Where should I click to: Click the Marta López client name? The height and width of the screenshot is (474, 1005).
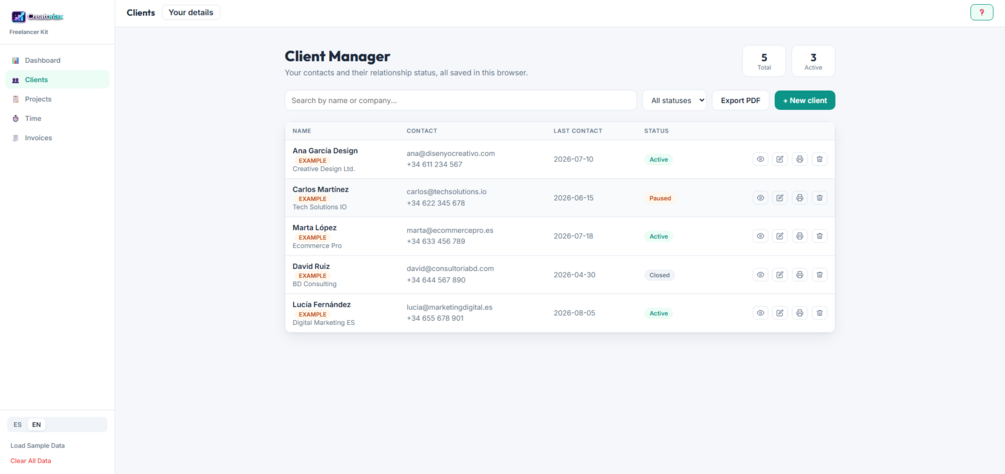tap(315, 227)
